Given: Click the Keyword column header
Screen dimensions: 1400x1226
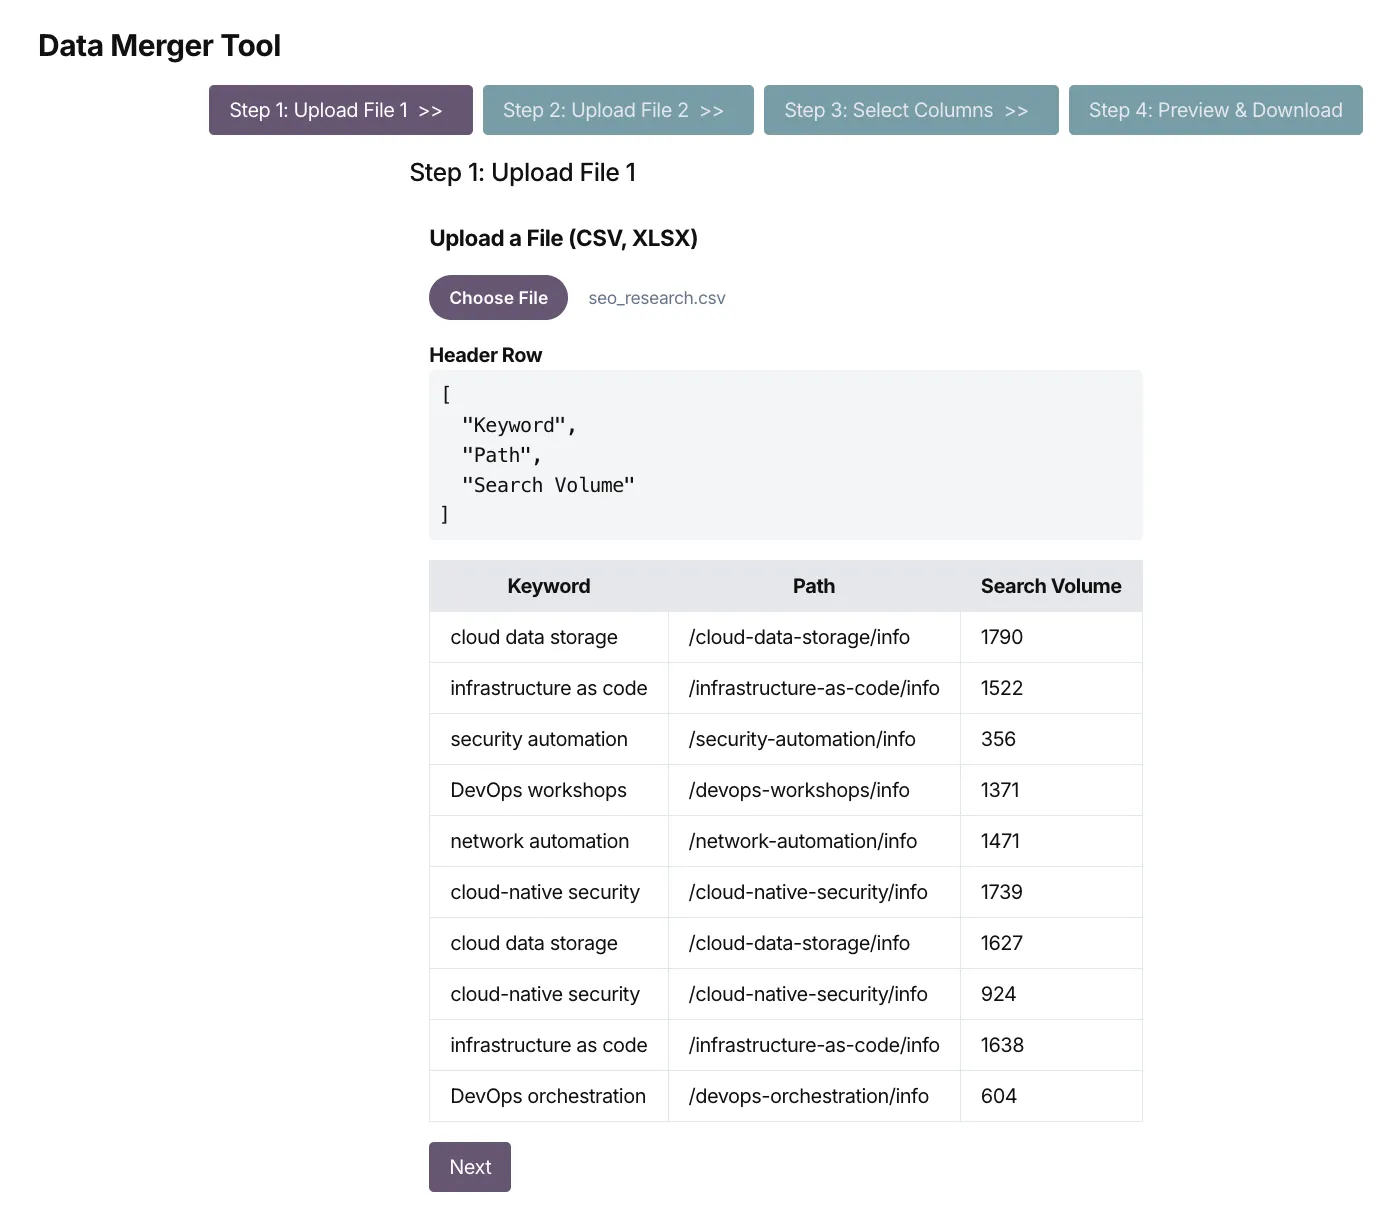Looking at the screenshot, I should pos(549,586).
